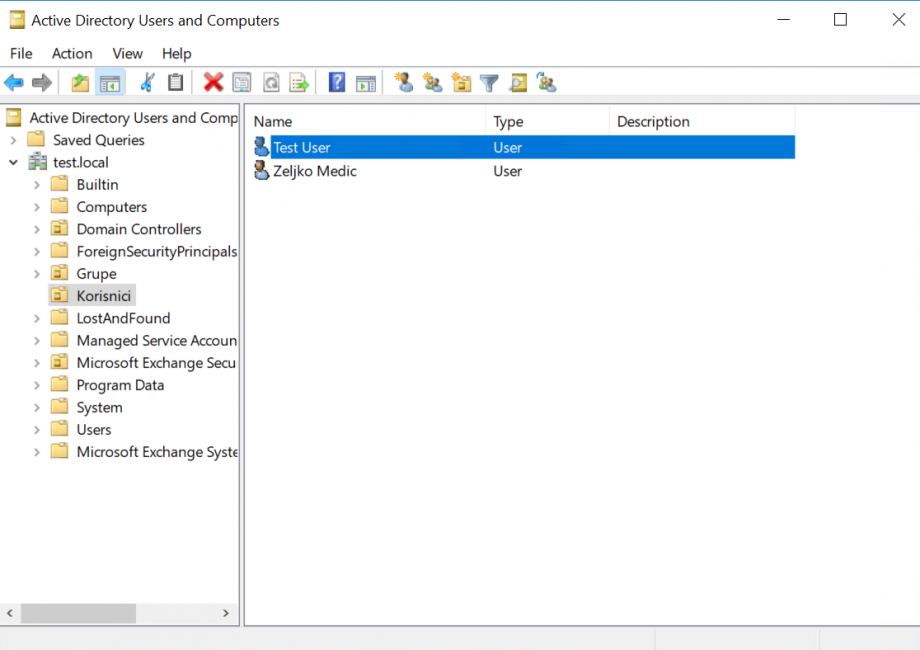The width and height of the screenshot is (920, 650).
Task: Open the Help question mark icon
Action: 337,82
